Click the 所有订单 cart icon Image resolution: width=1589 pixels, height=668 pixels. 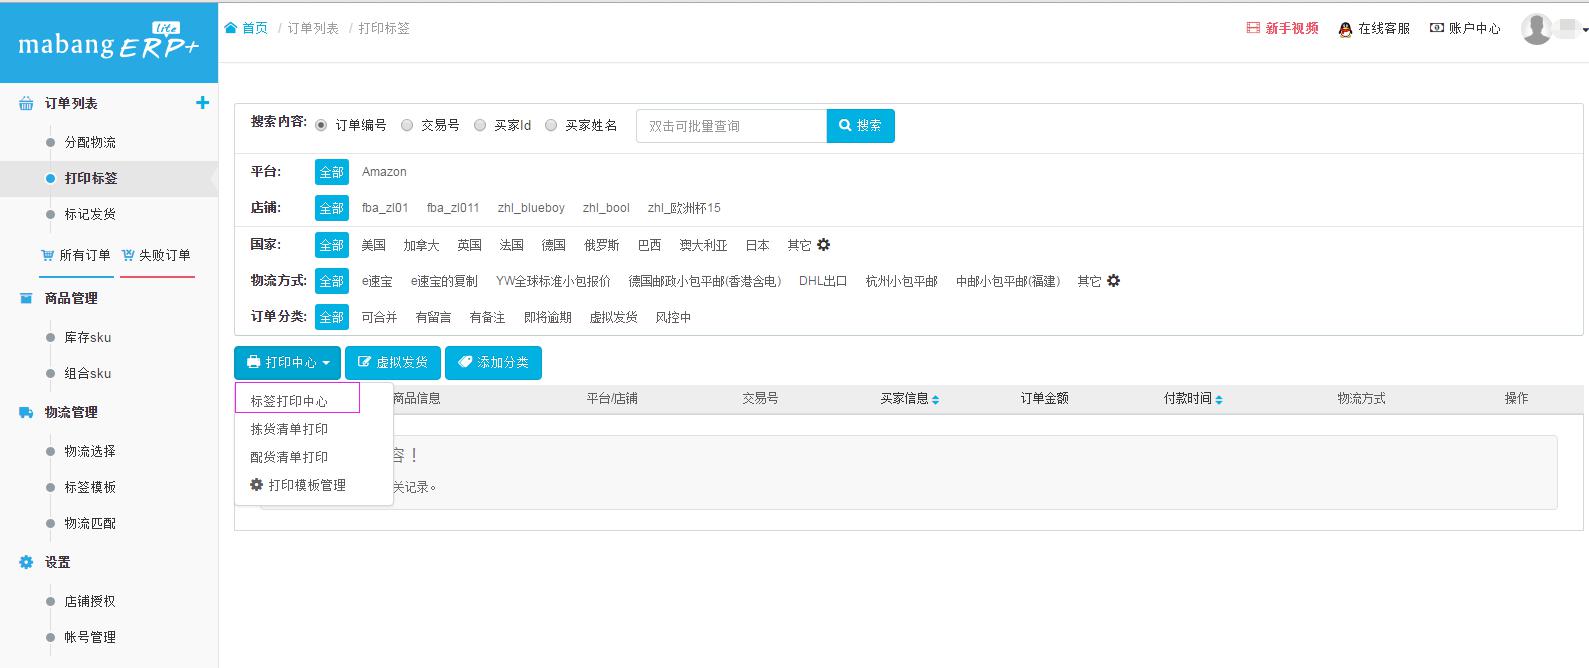click(x=47, y=255)
